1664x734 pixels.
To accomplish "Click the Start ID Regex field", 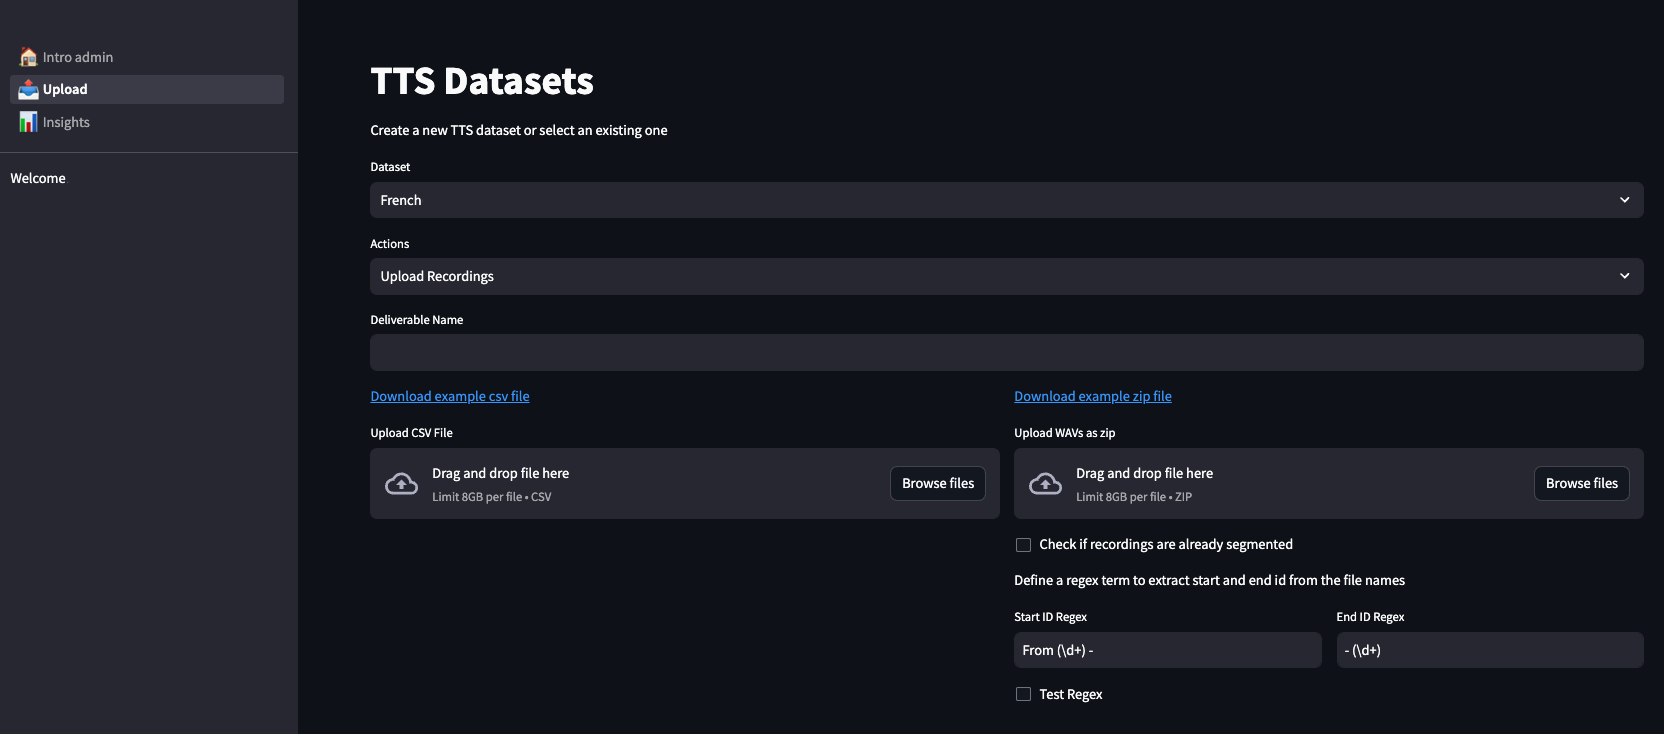I will pos(1167,650).
